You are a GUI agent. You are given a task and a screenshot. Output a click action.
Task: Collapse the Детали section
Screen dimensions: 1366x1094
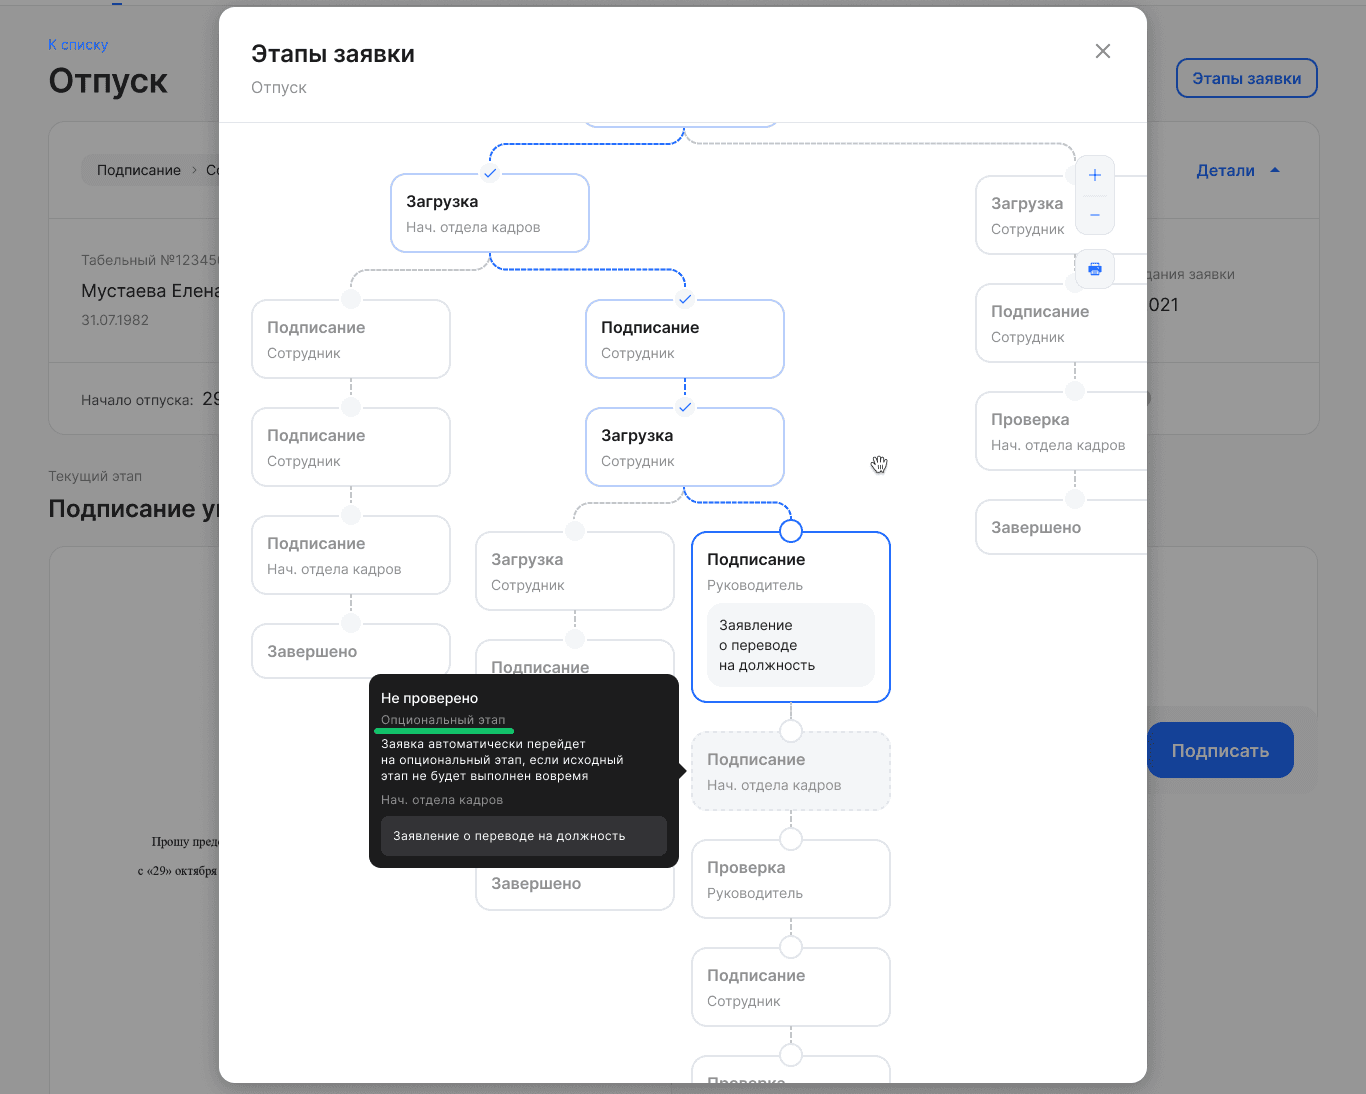(1238, 171)
